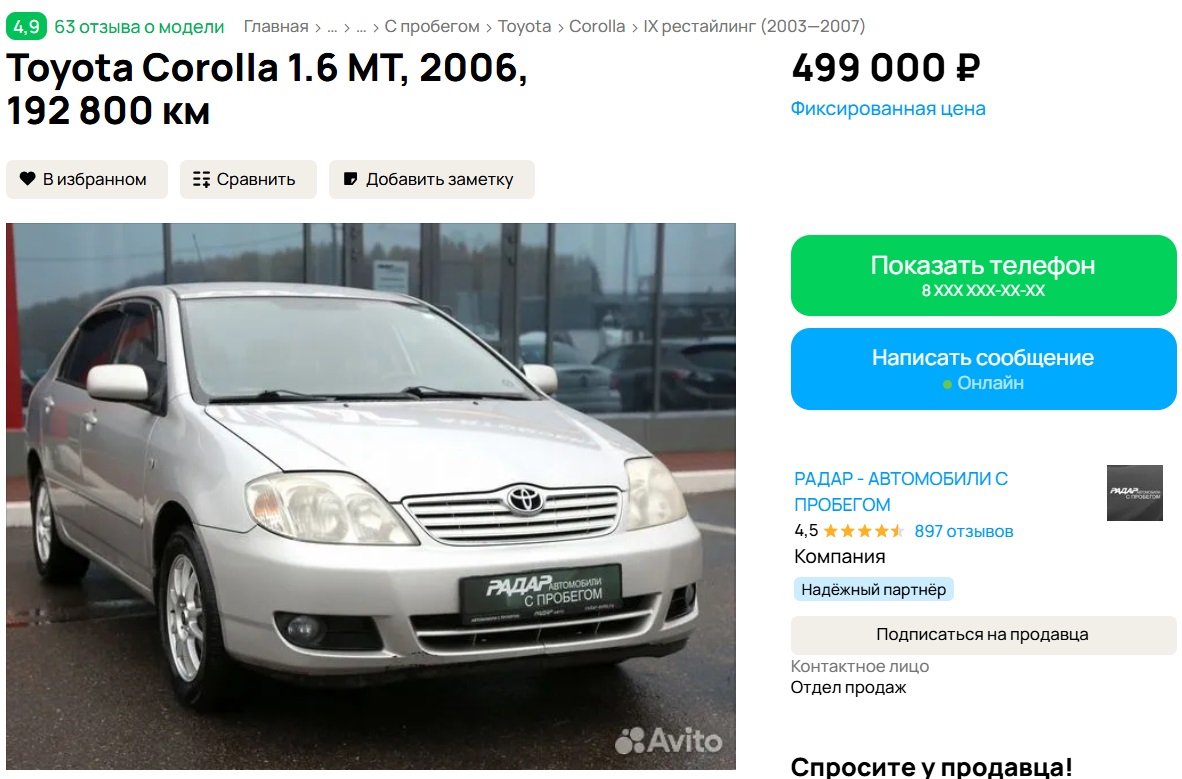Image resolution: width=1182 pixels, height=779 pixels.
Task: Toggle the В избранном favorite button
Action: (x=87, y=179)
